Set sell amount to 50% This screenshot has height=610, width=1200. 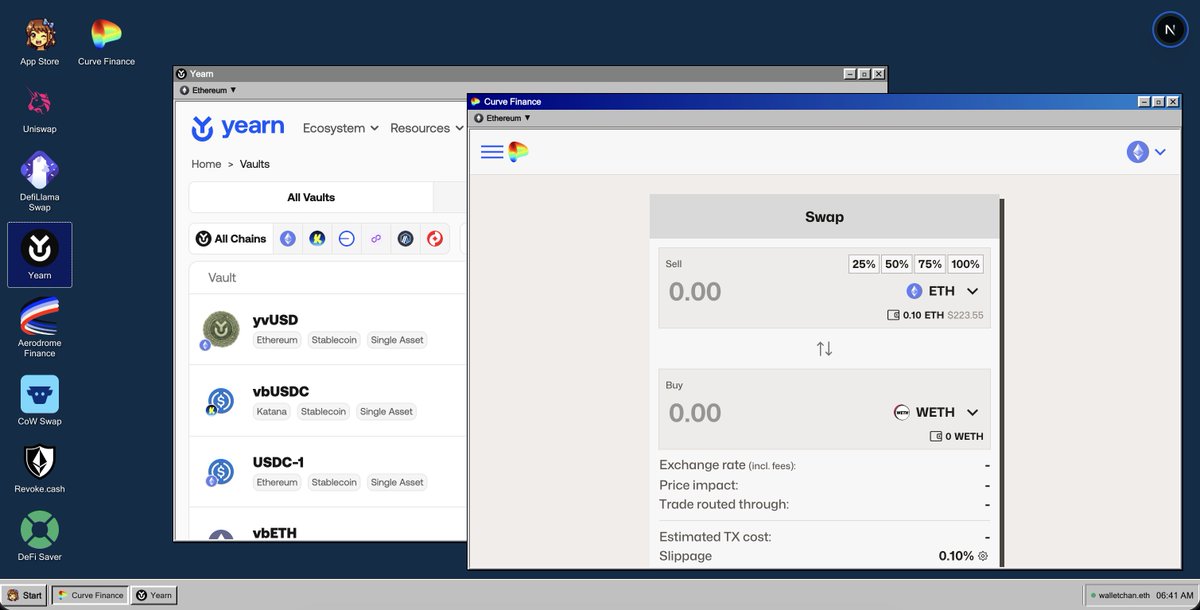click(x=897, y=264)
